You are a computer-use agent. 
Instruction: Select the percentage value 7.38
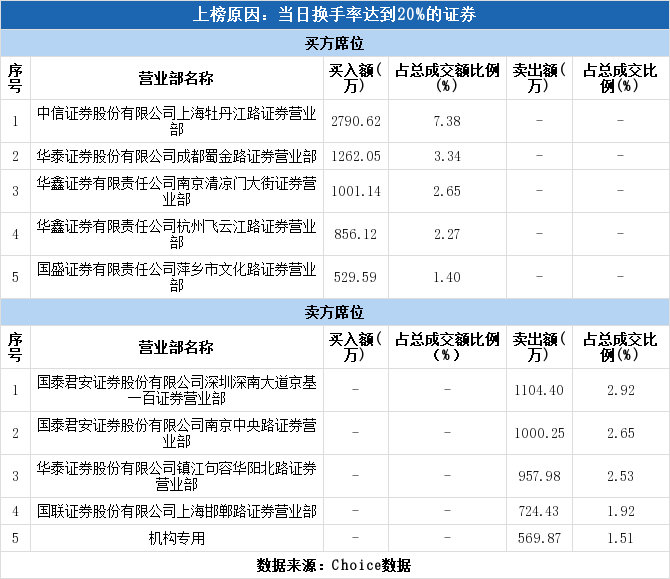point(447,121)
